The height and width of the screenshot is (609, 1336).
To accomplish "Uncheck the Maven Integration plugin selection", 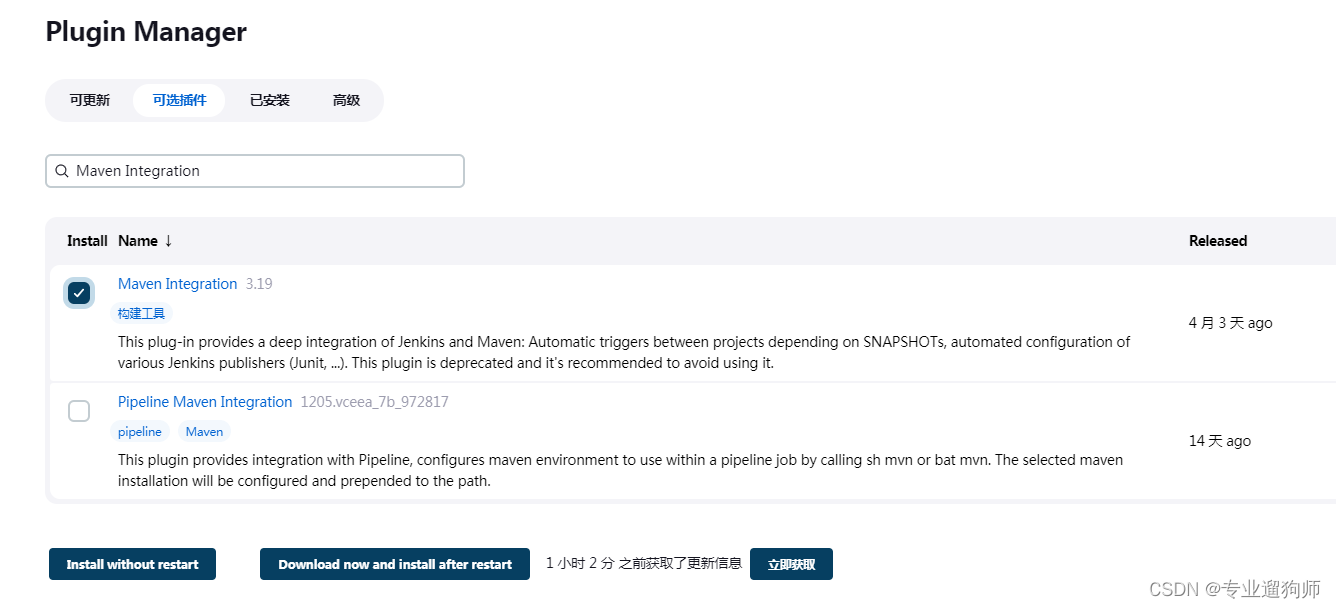I will (79, 292).
